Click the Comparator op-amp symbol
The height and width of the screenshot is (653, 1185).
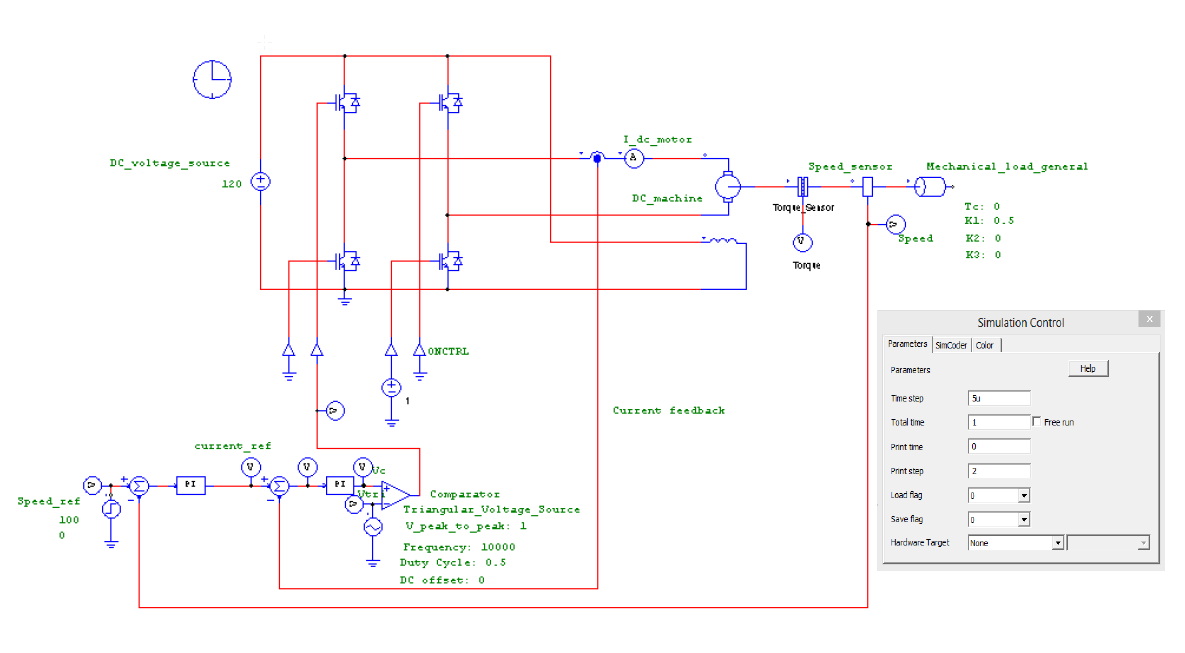click(396, 496)
